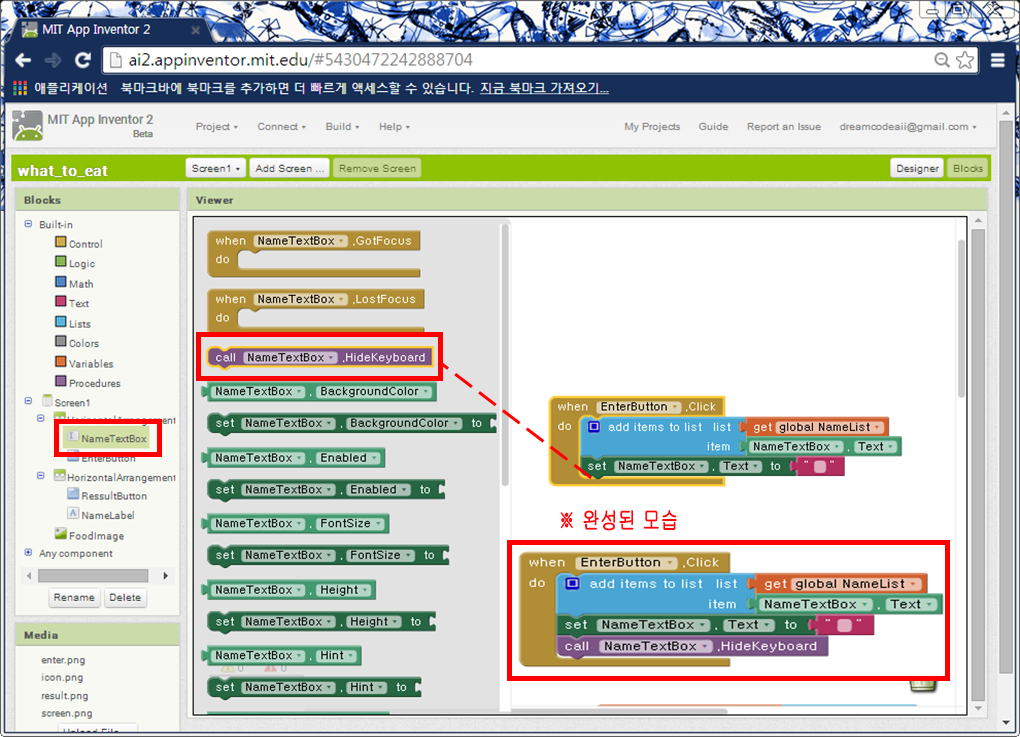This screenshot has height=737, width=1020.
Task: Click the MIT App Inventor android logo
Action: [x=27, y=126]
